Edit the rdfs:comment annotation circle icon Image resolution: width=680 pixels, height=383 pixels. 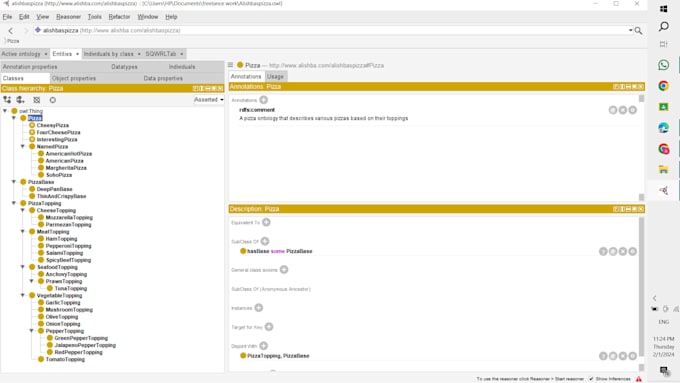(633, 110)
